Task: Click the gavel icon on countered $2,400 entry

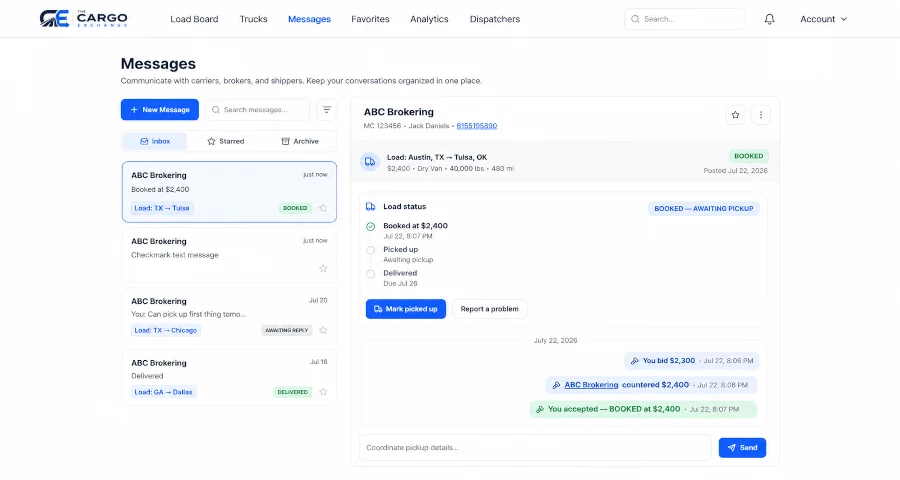Action: 556,385
